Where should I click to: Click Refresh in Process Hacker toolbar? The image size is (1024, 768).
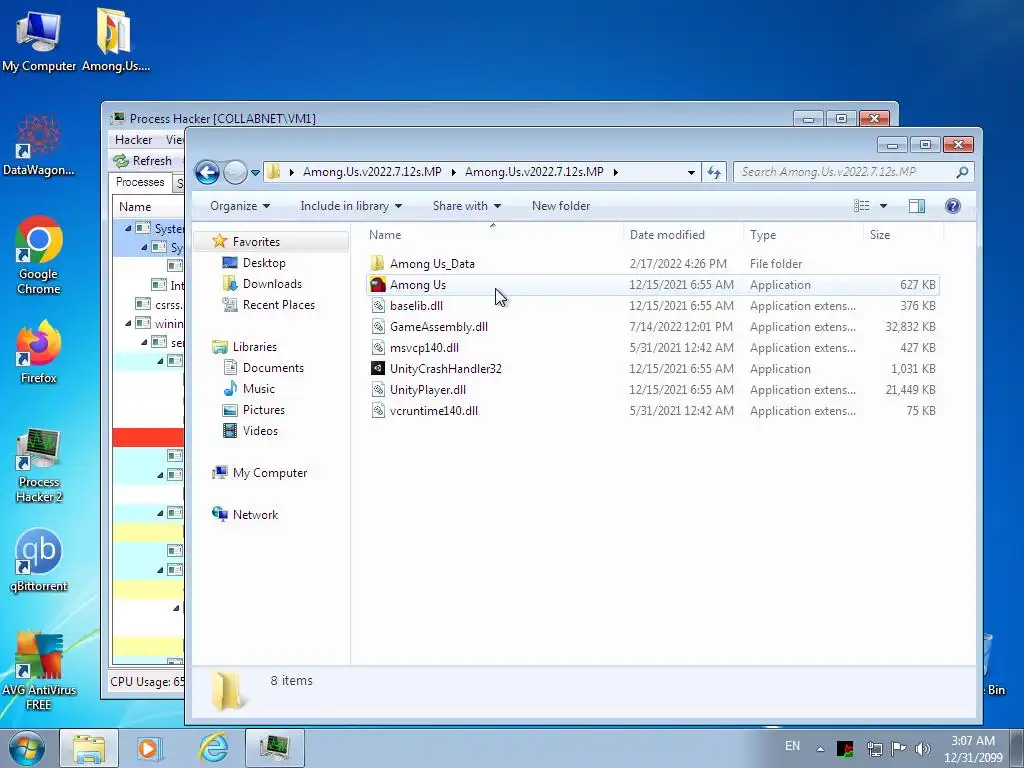(143, 161)
